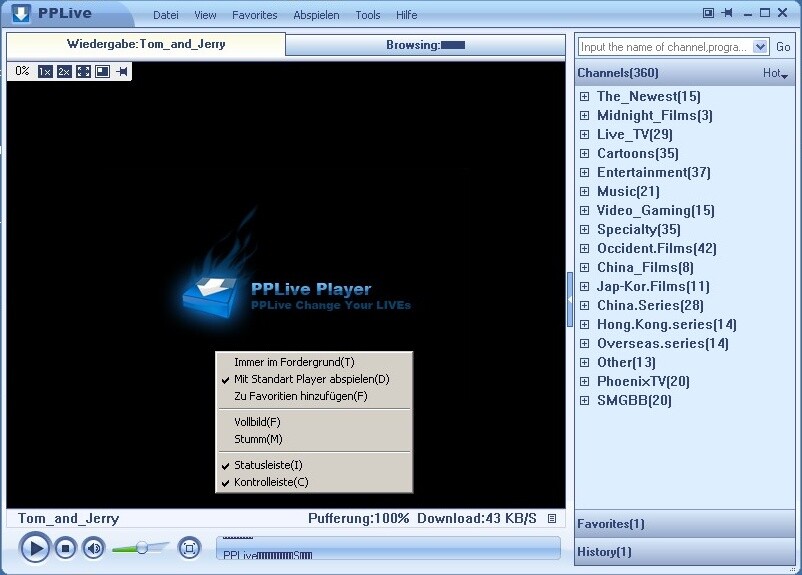
Task: Select China_Films(8) tree item
Action: (x=645, y=268)
